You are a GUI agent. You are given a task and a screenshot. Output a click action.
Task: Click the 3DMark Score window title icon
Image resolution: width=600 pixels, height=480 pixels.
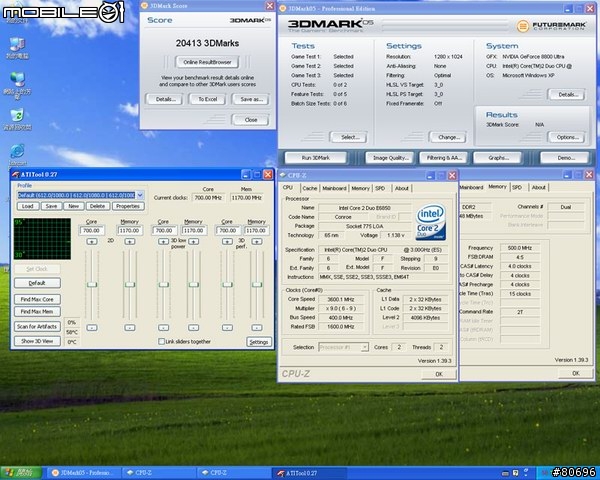coord(144,6)
